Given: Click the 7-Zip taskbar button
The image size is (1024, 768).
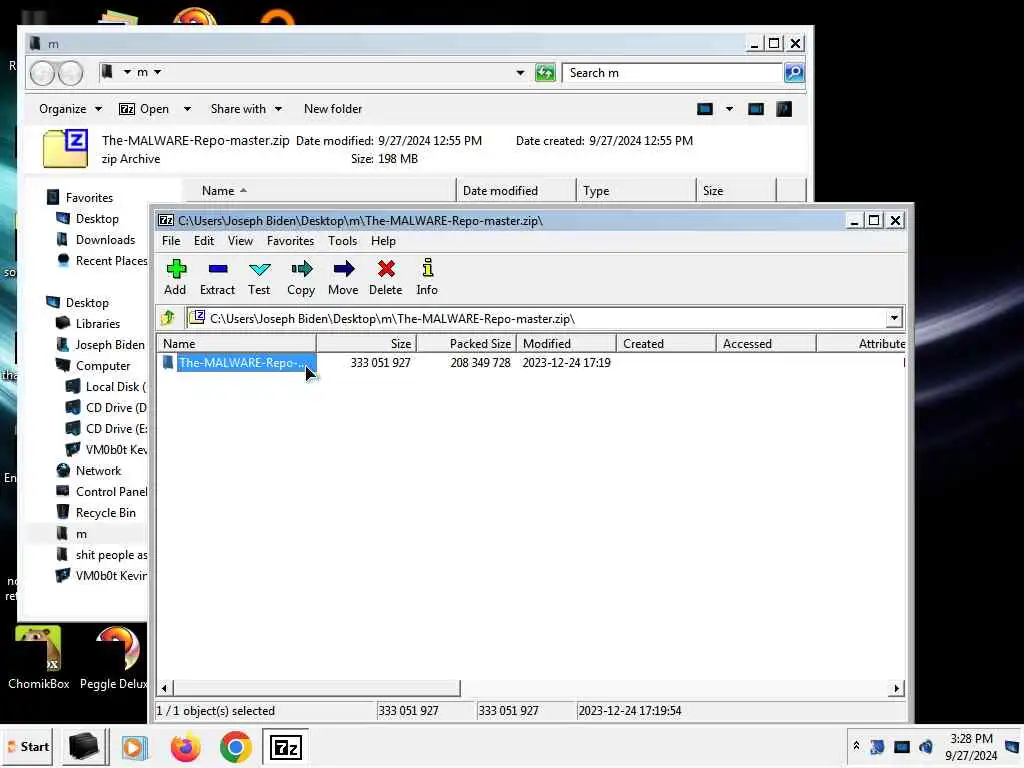Looking at the screenshot, I should point(285,746).
